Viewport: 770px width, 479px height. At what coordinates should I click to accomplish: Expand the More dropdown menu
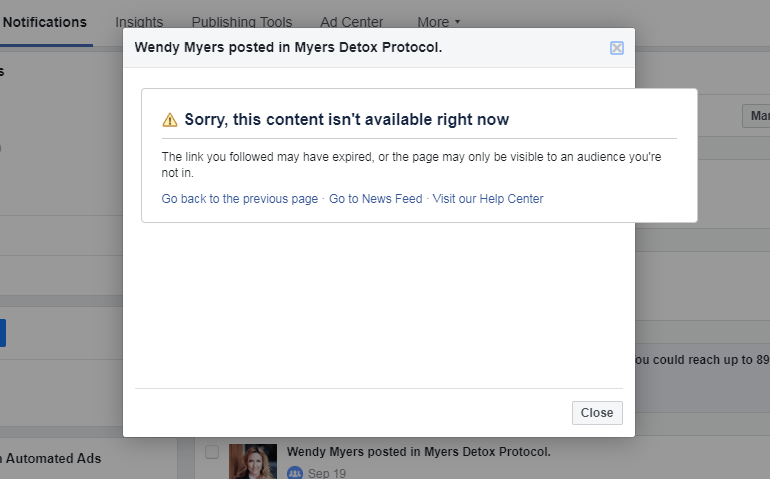pos(439,22)
